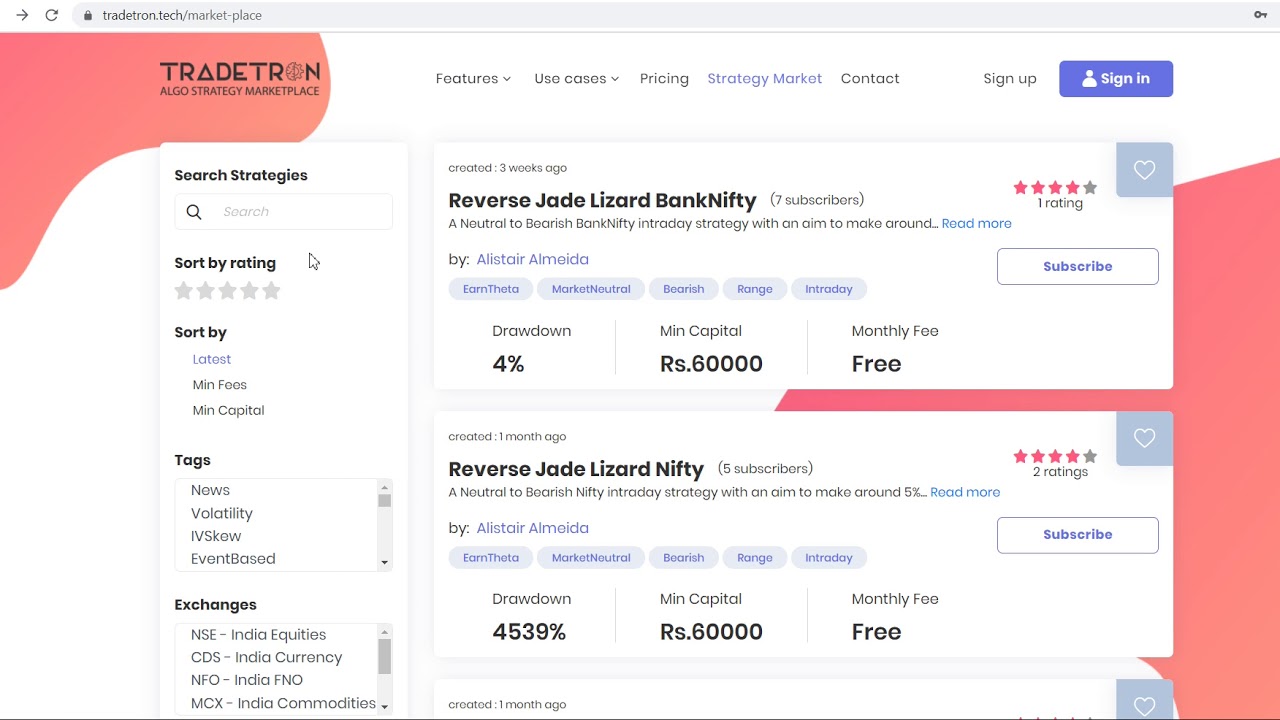The width and height of the screenshot is (1280, 720).
Task: Click the Tags list scroll-up arrow
Action: tap(384, 486)
